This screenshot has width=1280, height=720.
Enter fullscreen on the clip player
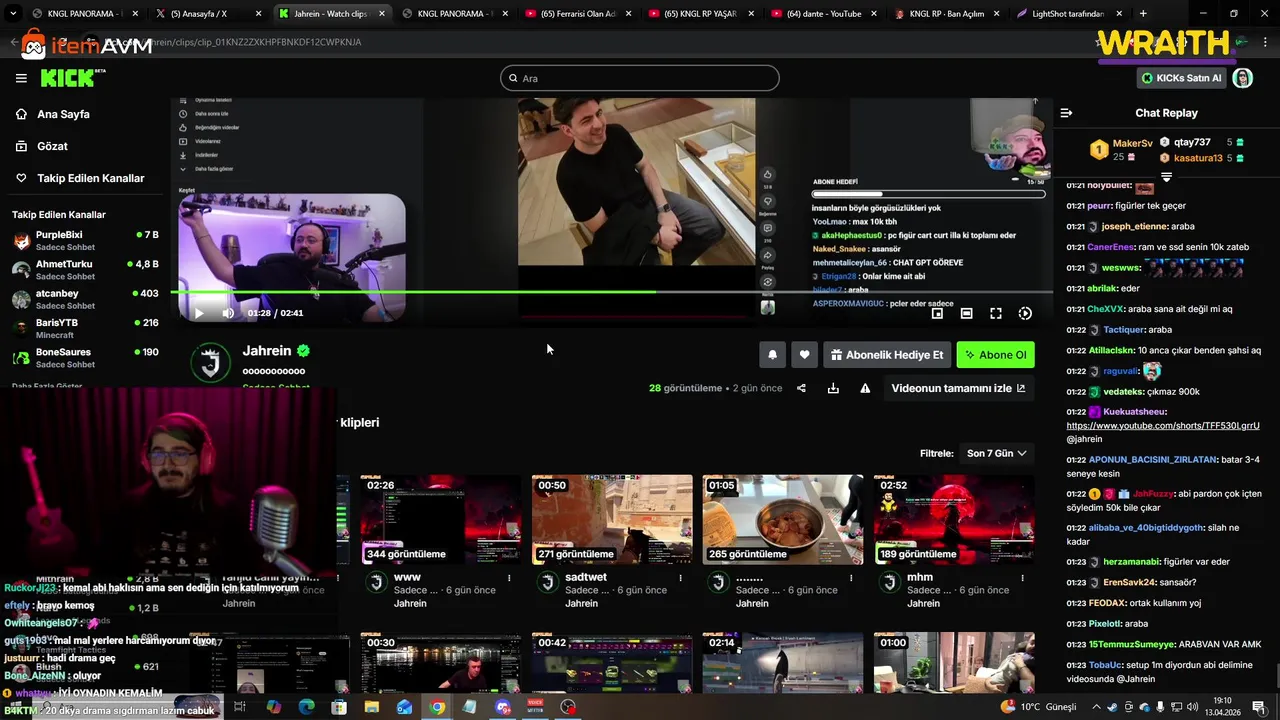(996, 313)
